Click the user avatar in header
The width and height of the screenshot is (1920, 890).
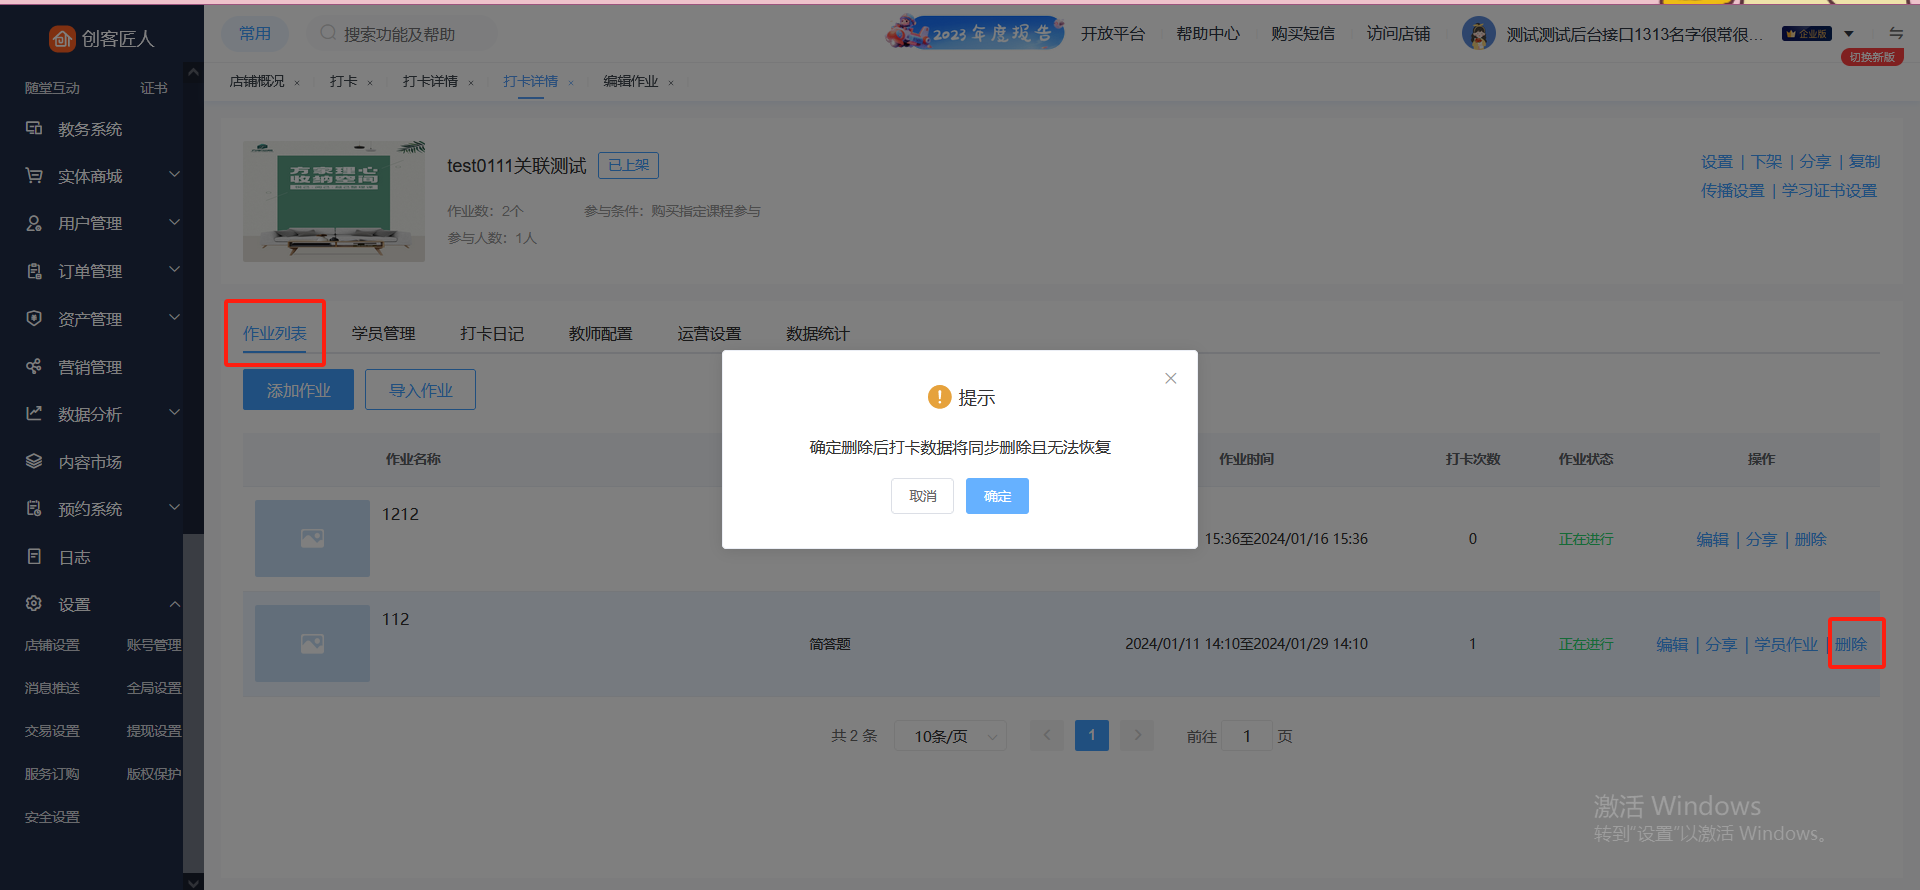[x=1478, y=34]
